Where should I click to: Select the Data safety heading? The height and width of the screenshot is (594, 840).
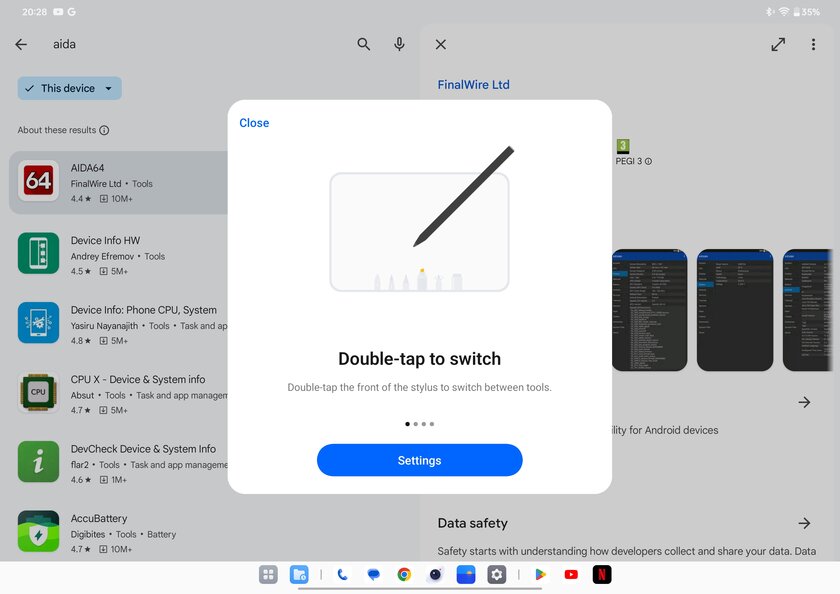click(x=472, y=523)
